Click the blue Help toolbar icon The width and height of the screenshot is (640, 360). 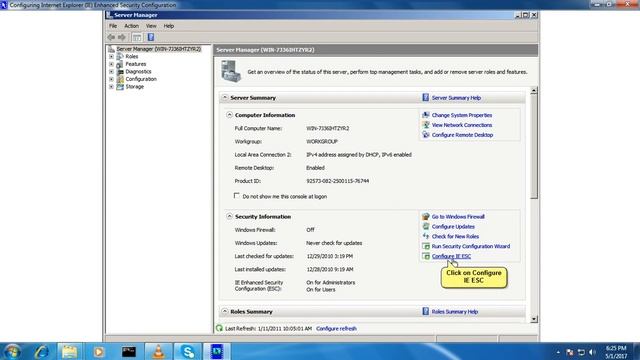[151, 37]
